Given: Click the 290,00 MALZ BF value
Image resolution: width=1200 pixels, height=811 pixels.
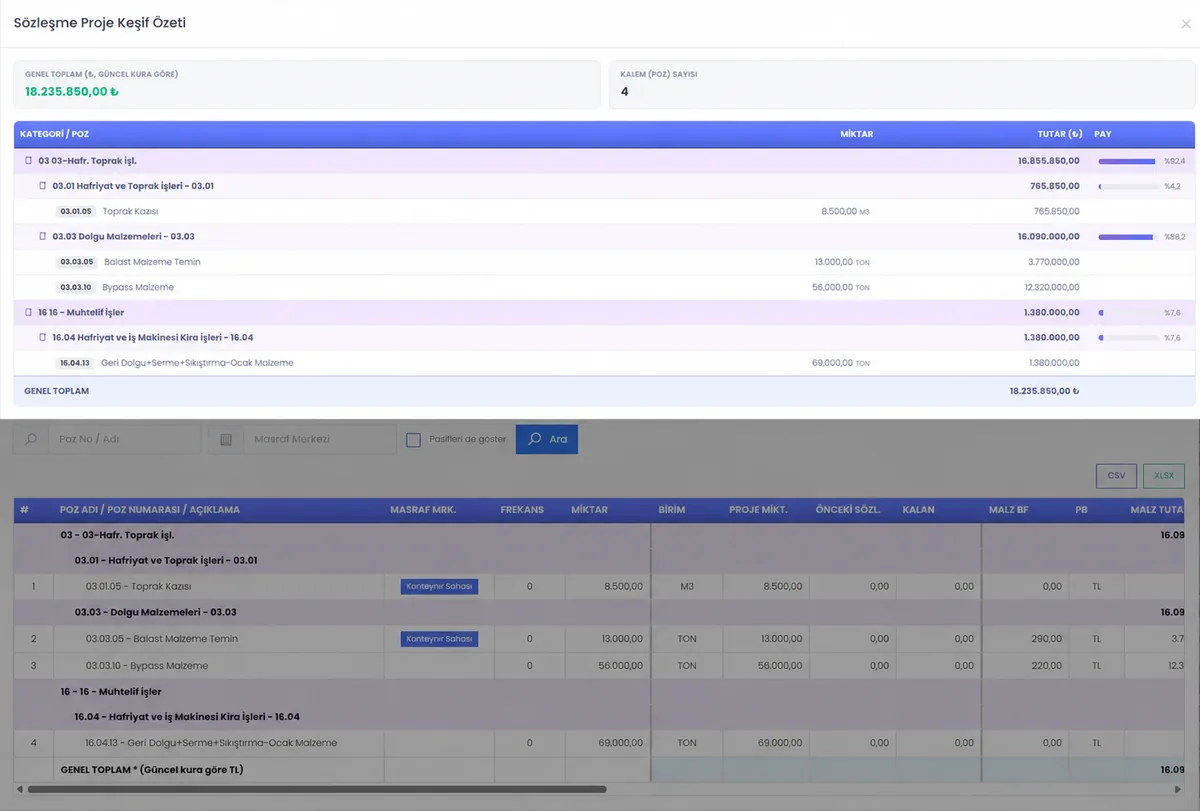Looking at the screenshot, I should coord(1047,639).
